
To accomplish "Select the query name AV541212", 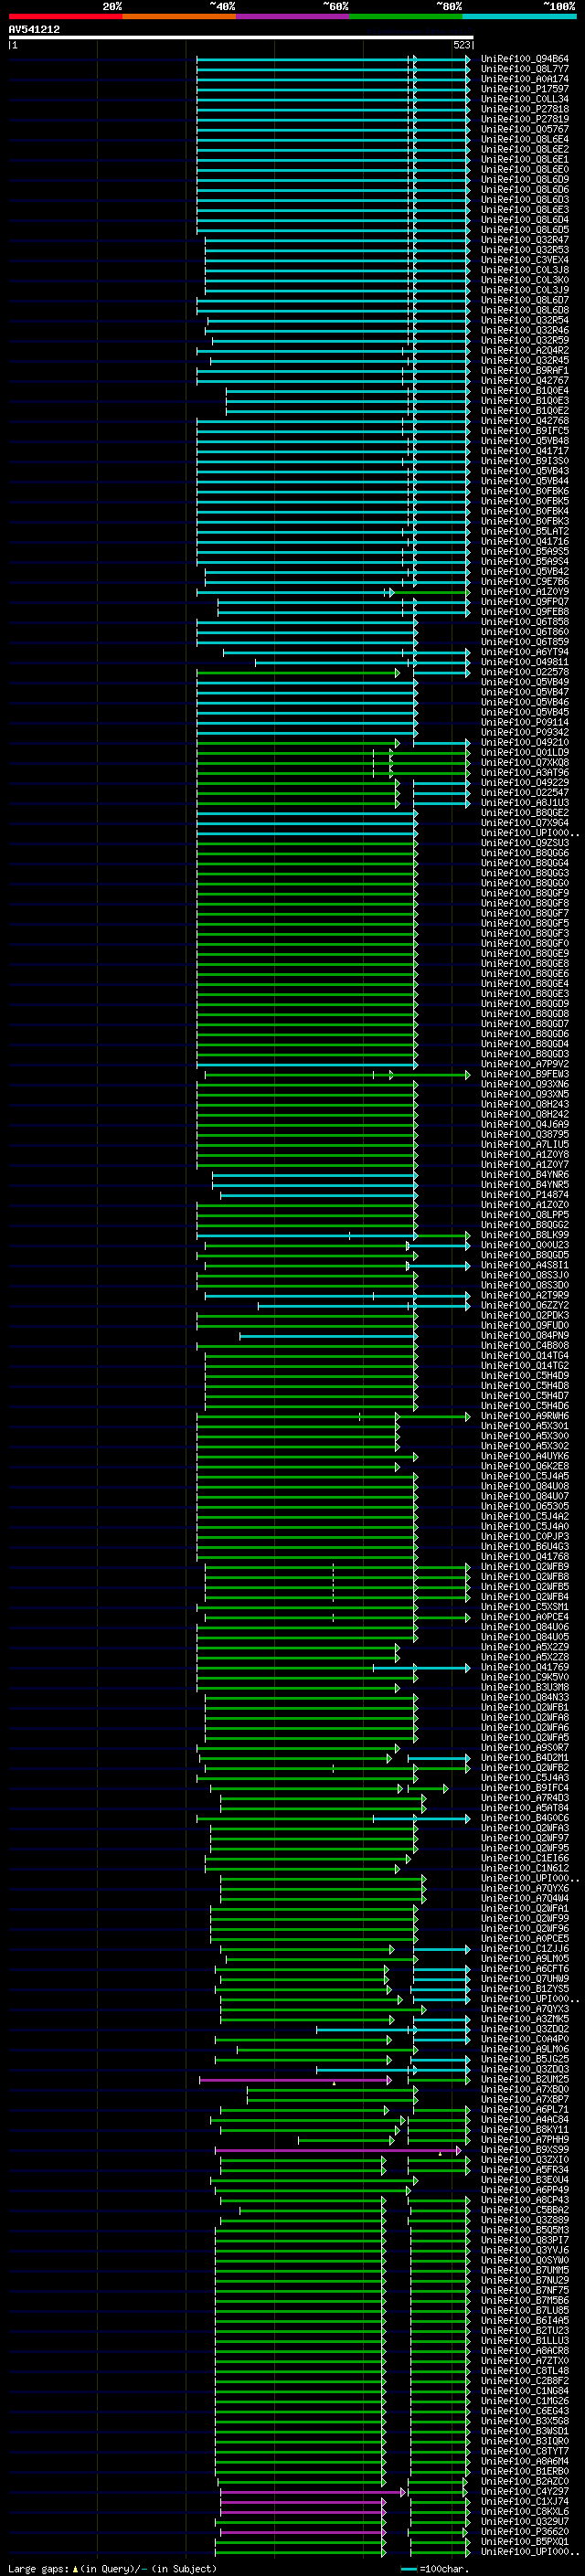I will 34,29.
